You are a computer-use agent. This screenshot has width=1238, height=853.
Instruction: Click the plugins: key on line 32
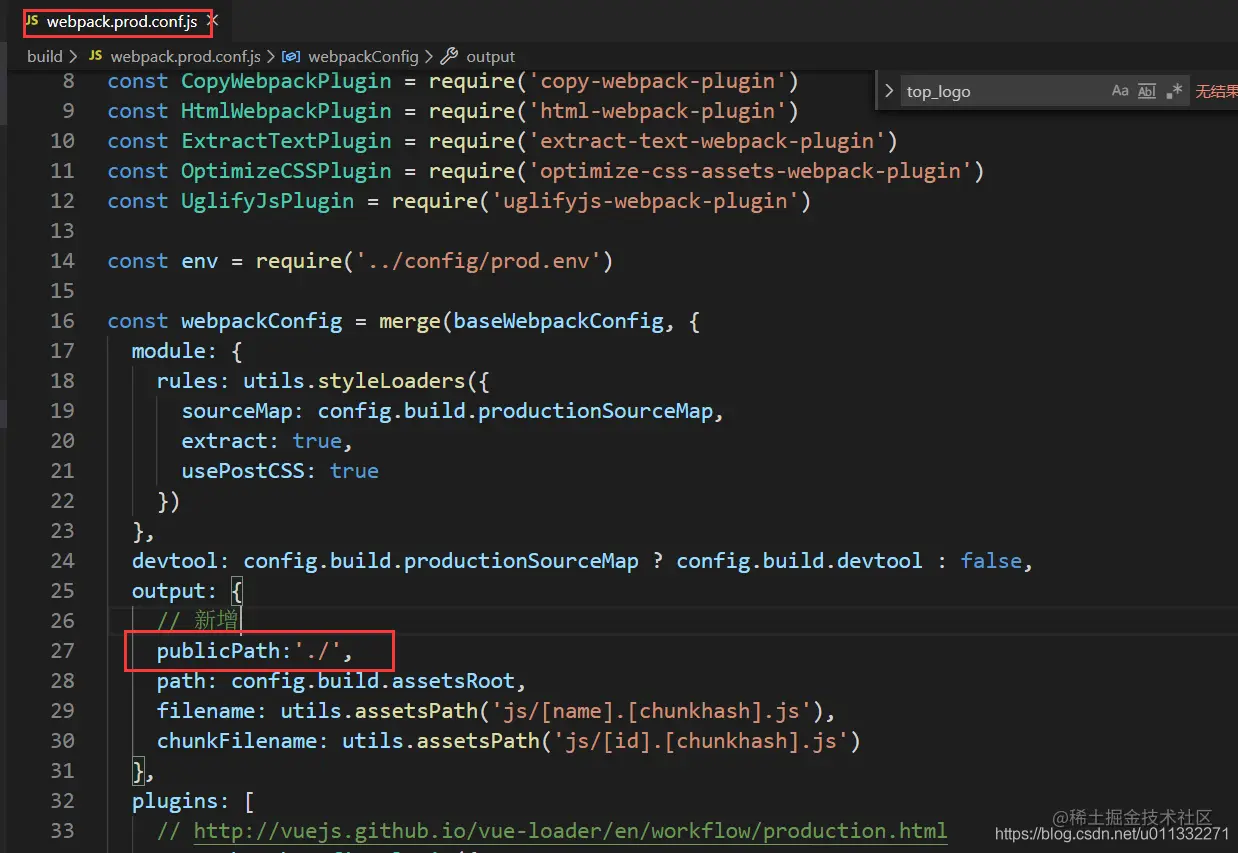(181, 801)
